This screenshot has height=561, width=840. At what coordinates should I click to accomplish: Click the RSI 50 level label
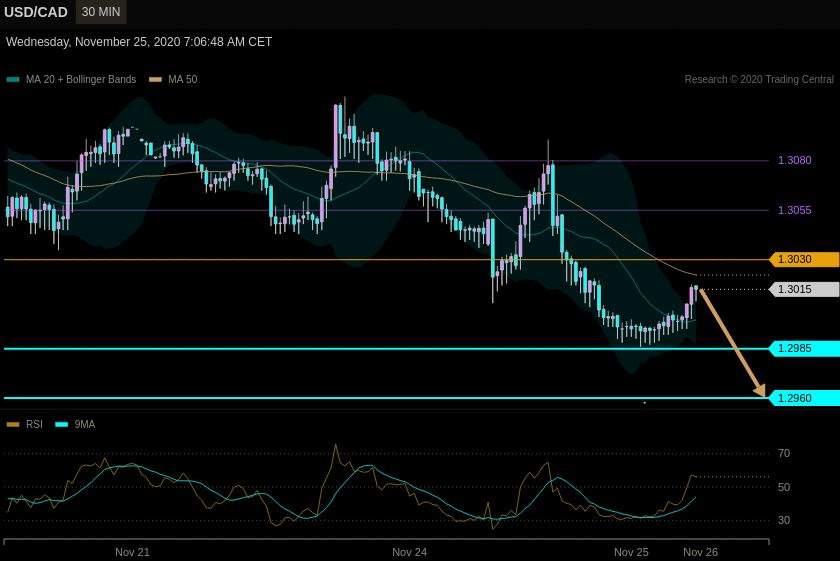(784, 487)
